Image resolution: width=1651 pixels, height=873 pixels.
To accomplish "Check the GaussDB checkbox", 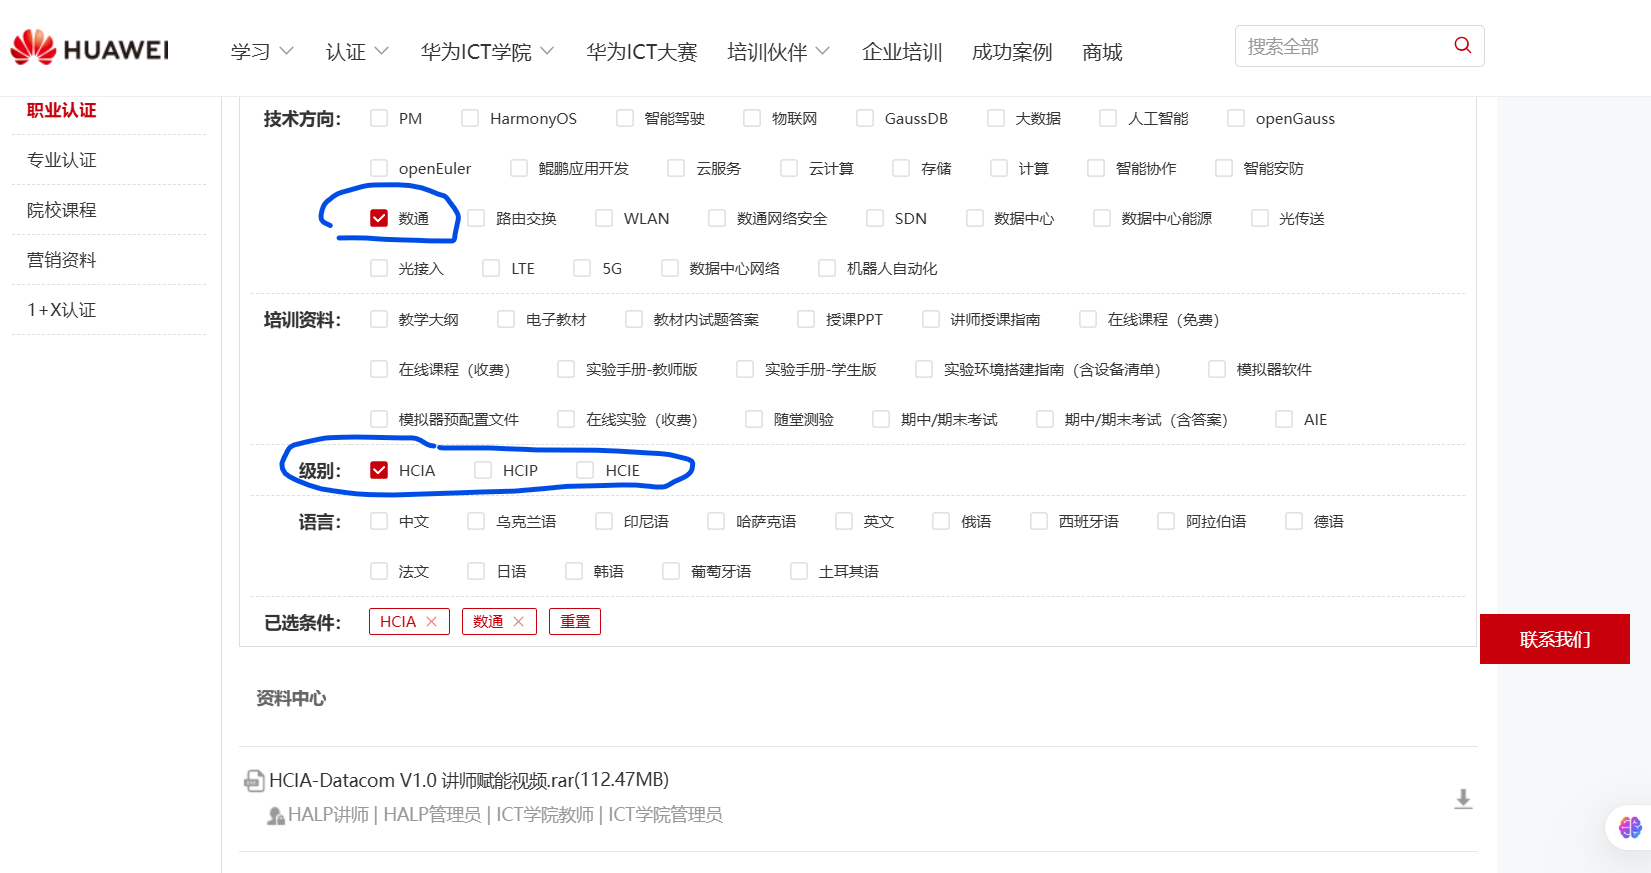I will [865, 118].
